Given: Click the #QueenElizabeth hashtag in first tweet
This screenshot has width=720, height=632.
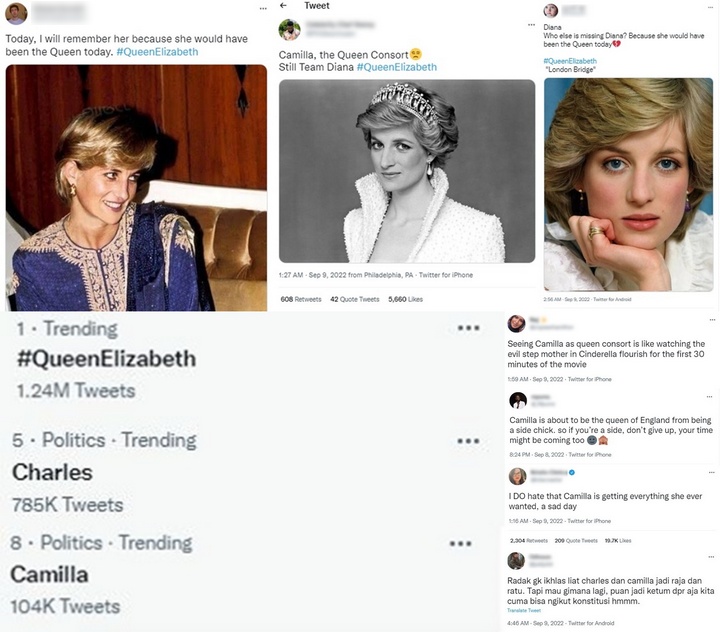Looking at the screenshot, I should click(158, 52).
